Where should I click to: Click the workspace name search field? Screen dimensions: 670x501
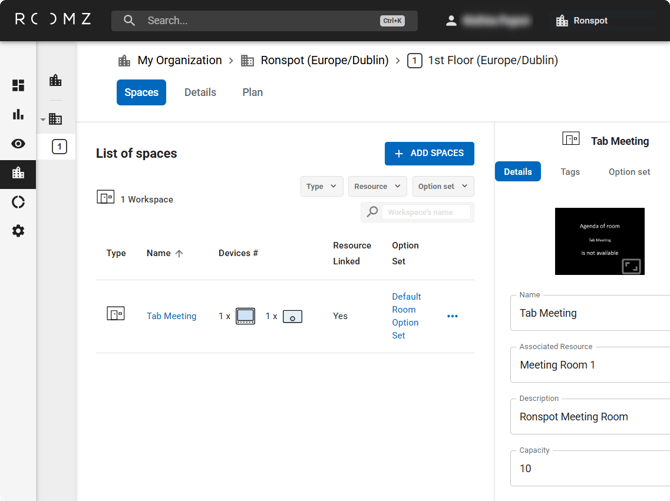pyautogui.click(x=426, y=212)
